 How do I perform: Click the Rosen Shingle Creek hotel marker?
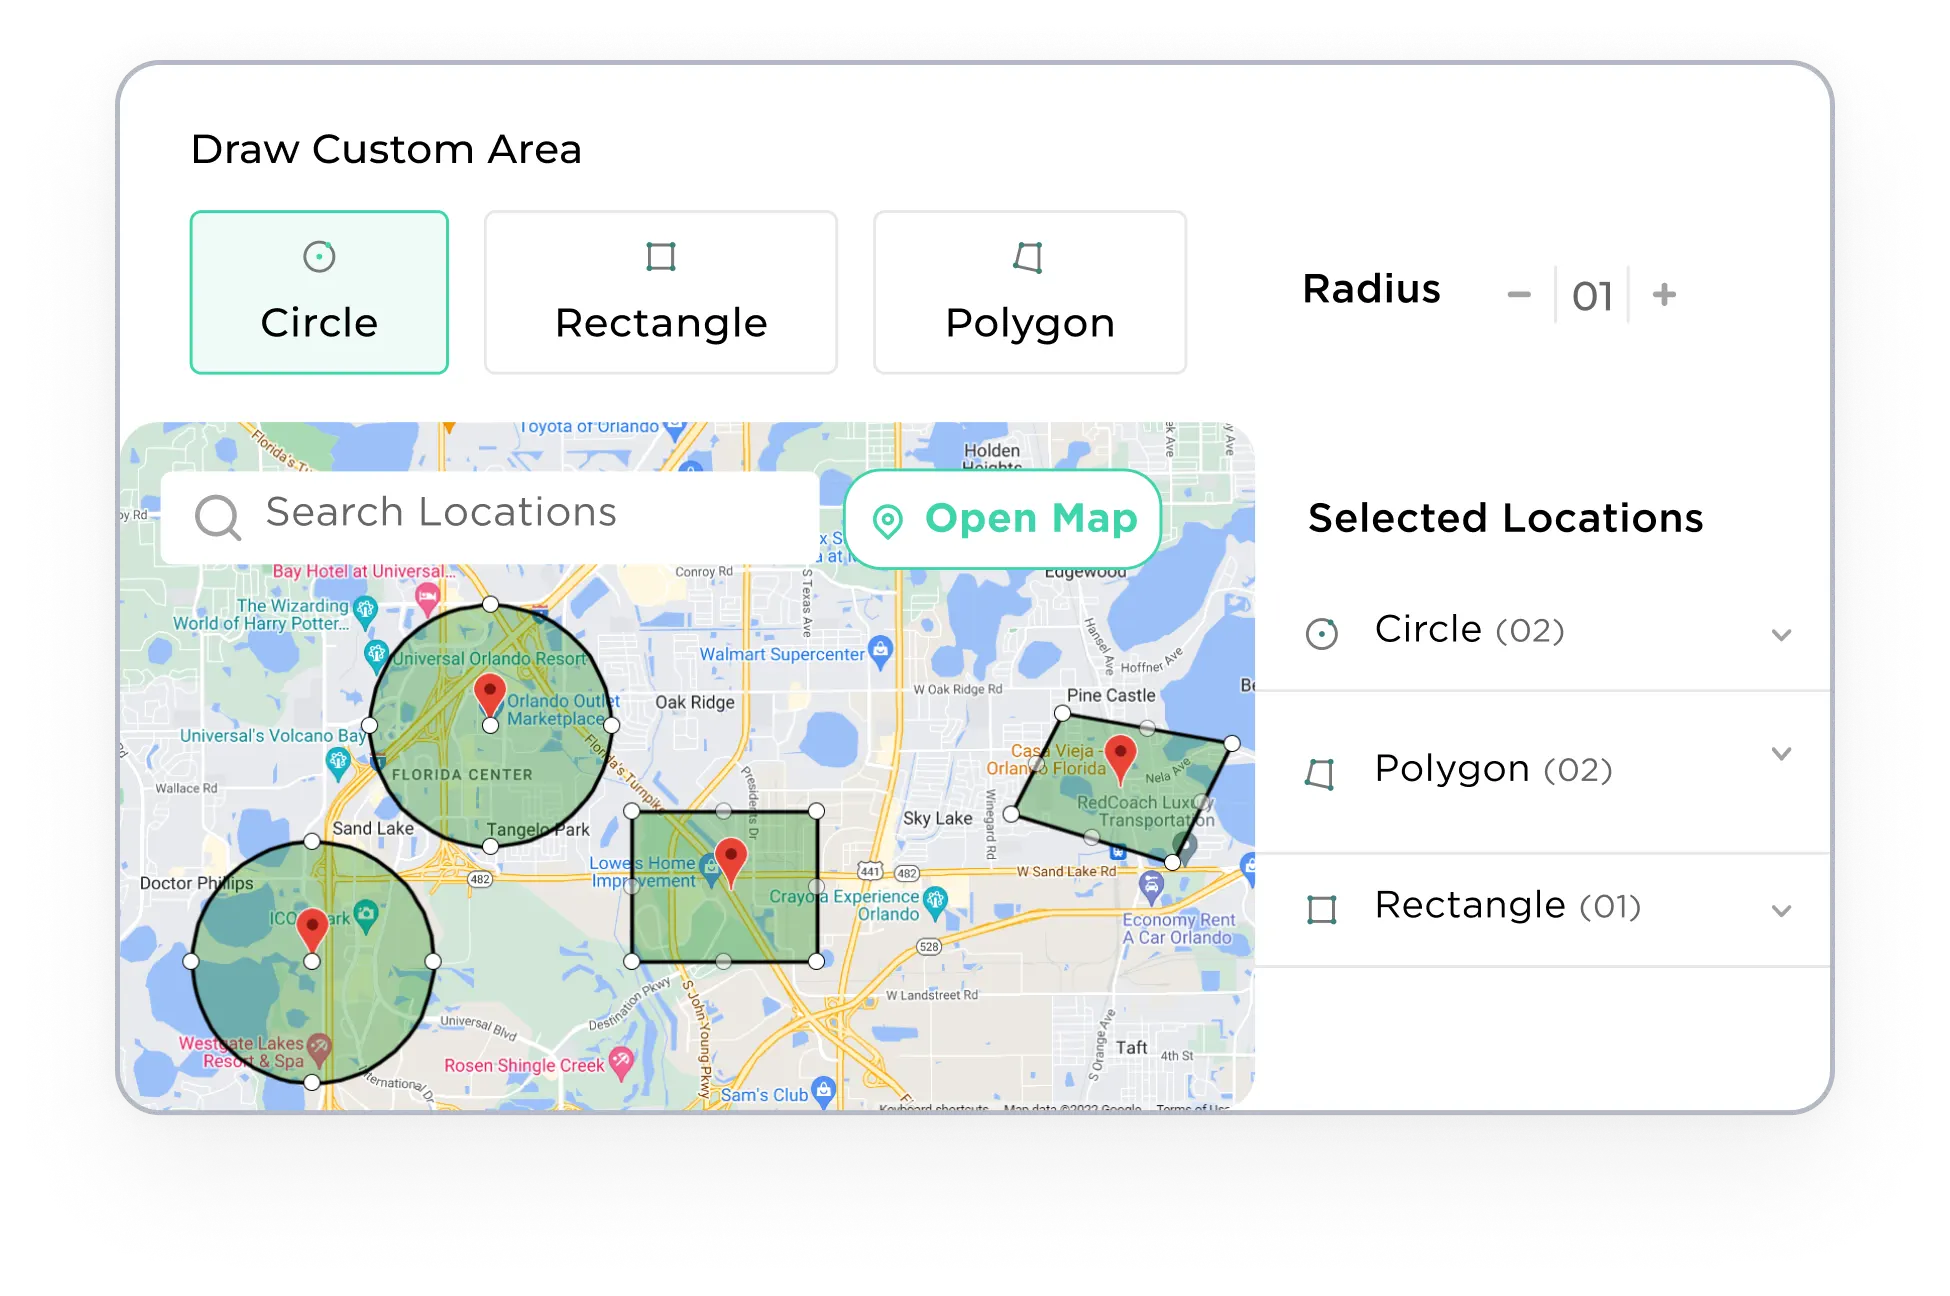tap(621, 1061)
